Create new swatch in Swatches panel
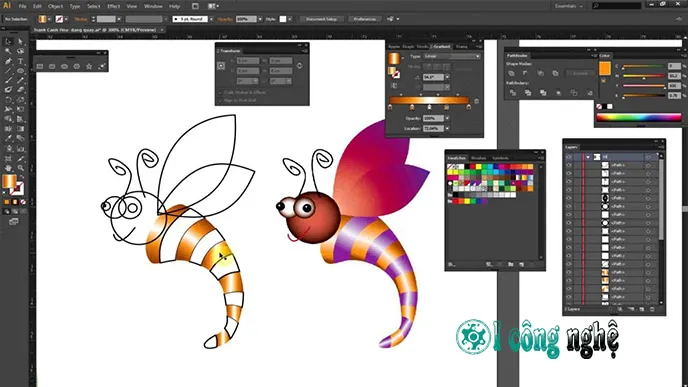Viewport: 688px width, 387px height. (521, 265)
